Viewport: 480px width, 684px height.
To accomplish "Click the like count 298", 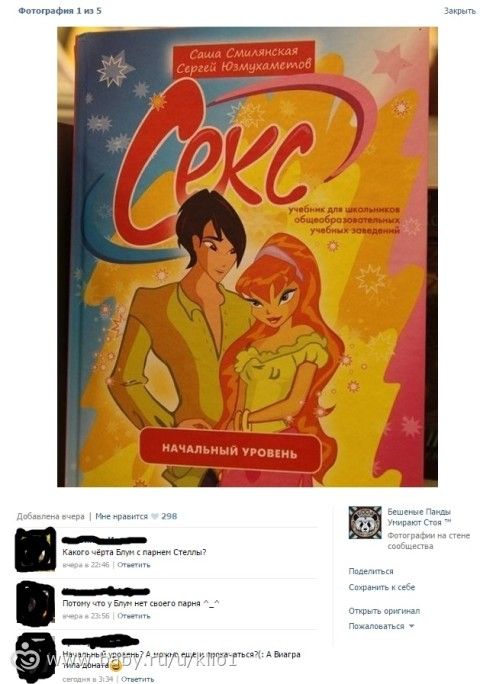I will click(x=169, y=516).
